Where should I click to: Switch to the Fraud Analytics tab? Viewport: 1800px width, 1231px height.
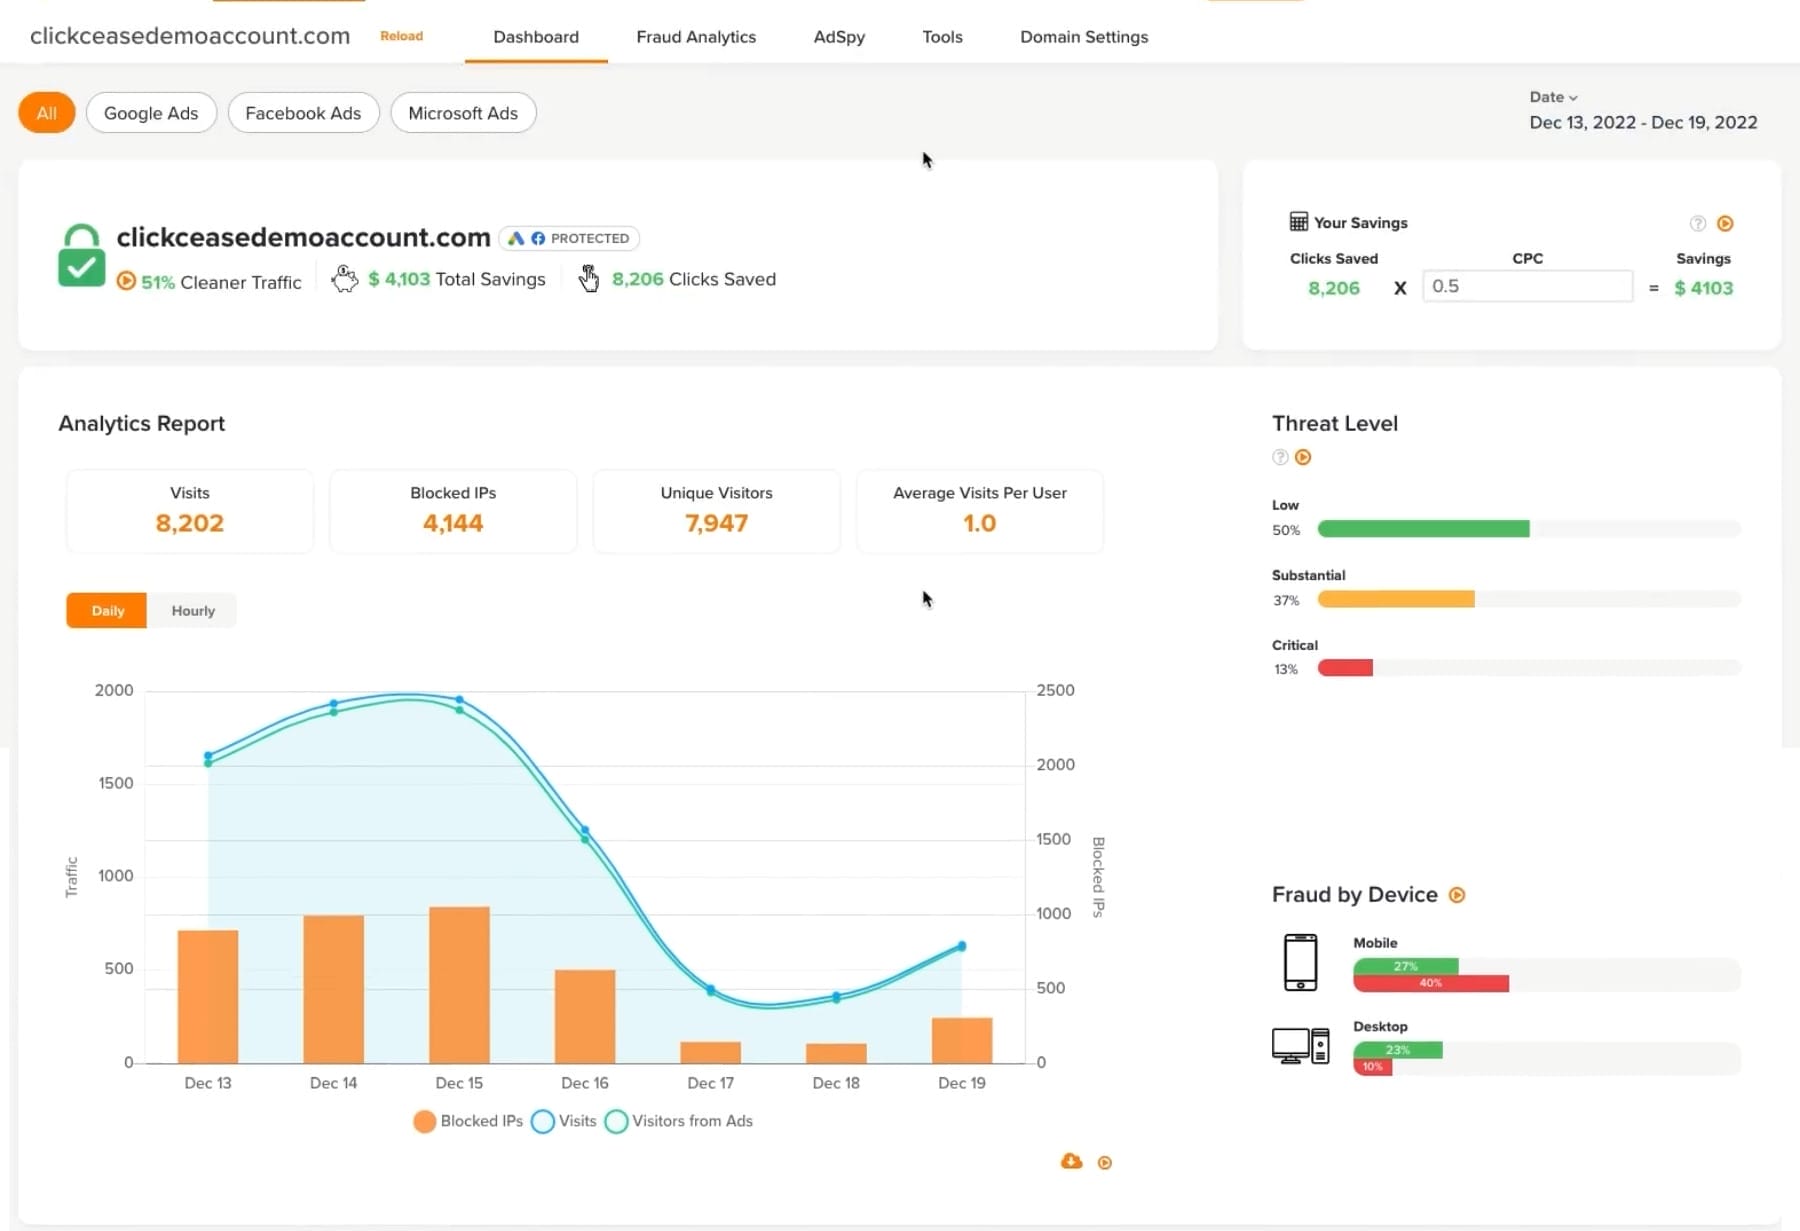coord(696,37)
